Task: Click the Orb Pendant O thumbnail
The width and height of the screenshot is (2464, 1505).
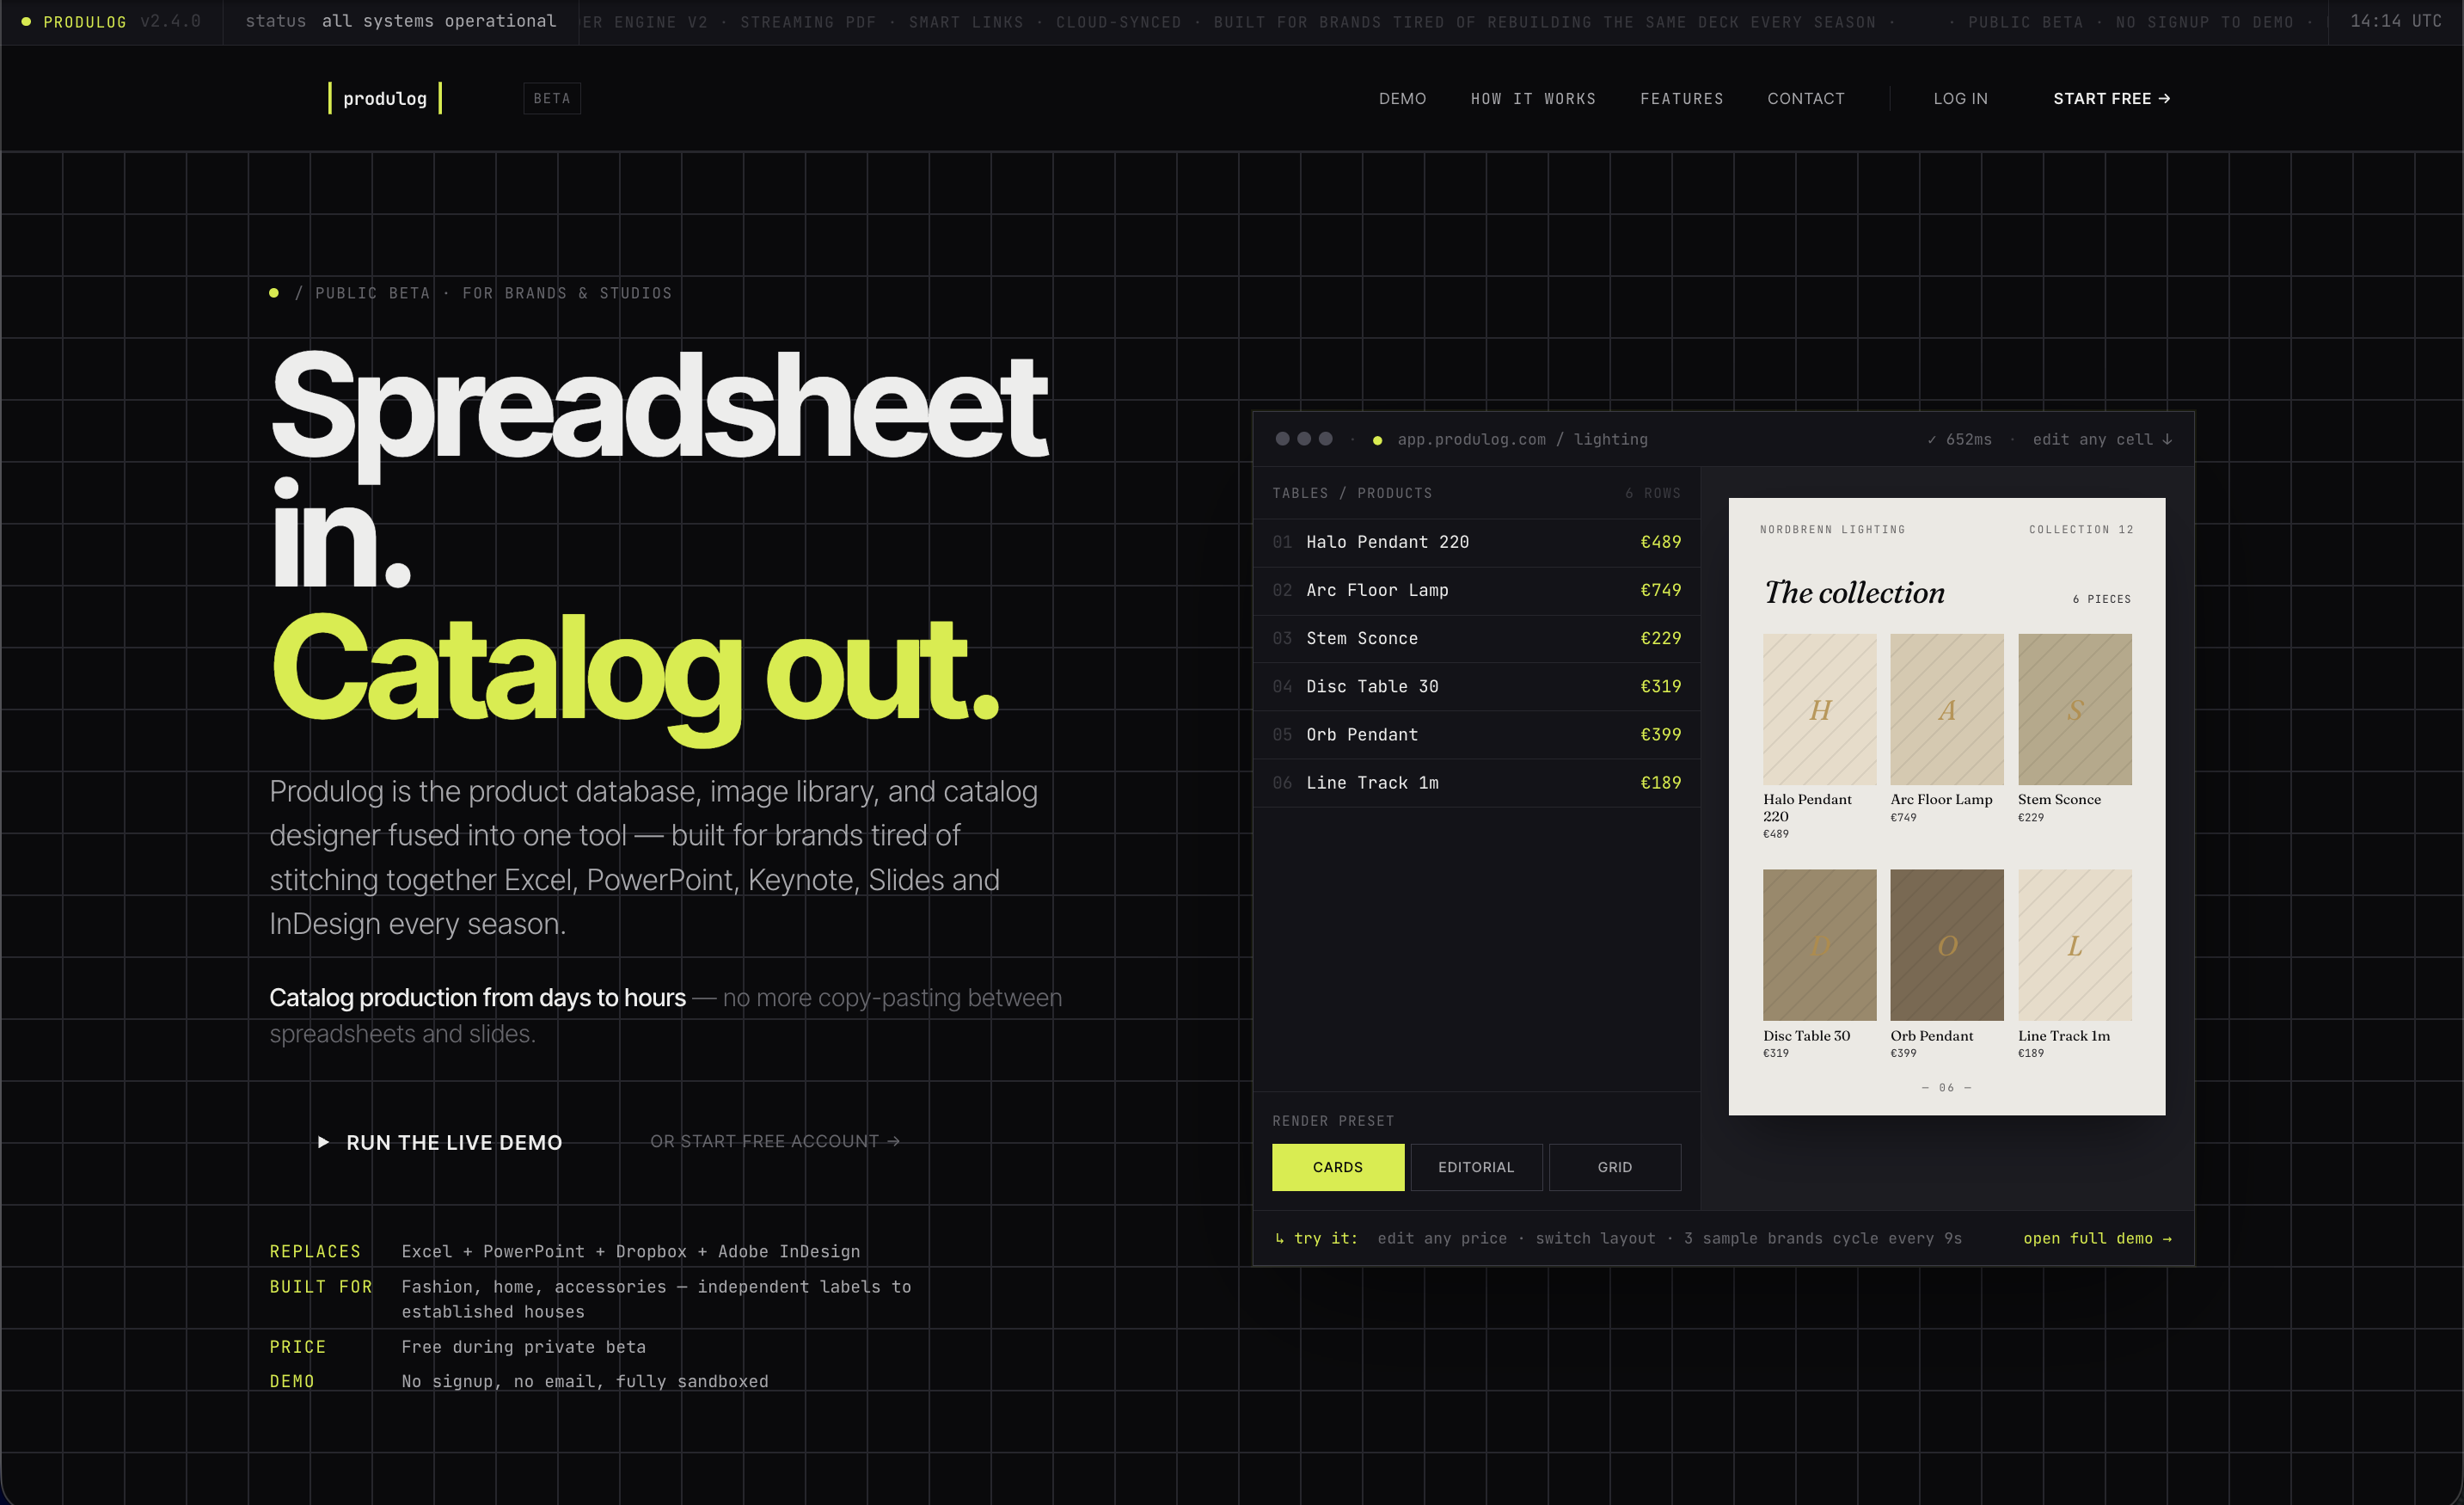Action: (1946, 945)
